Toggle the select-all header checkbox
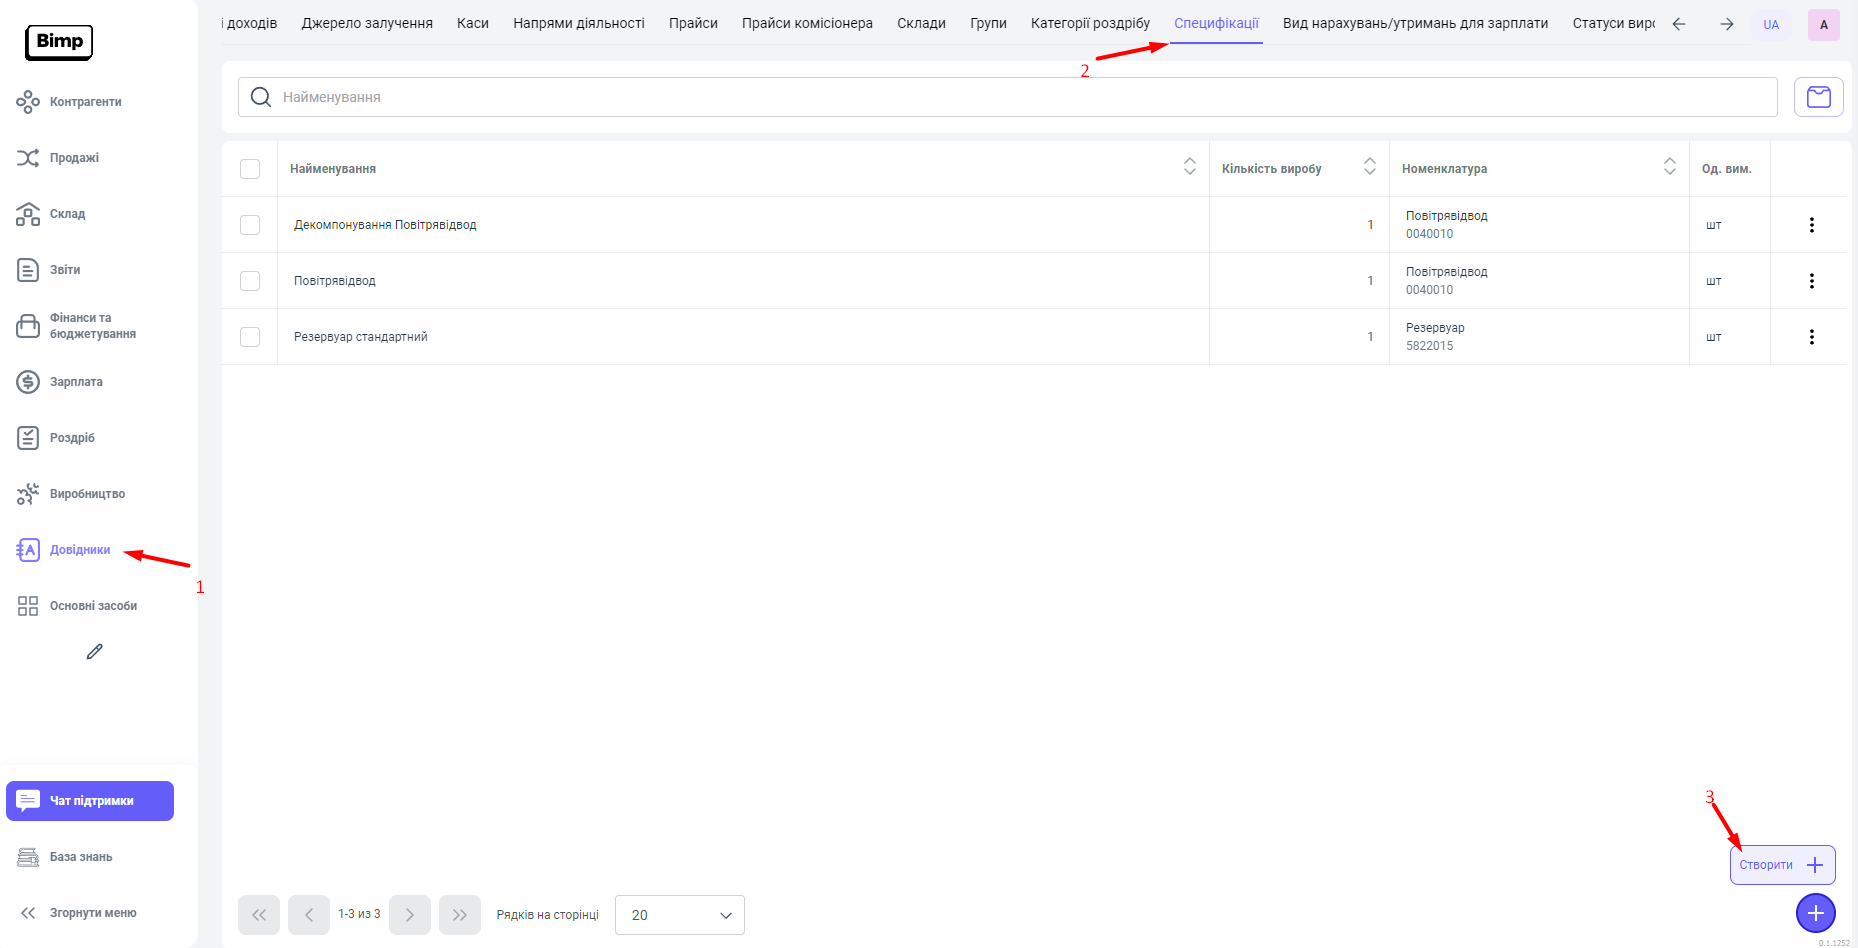The height and width of the screenshot is (948, 1858). (250, 169)
